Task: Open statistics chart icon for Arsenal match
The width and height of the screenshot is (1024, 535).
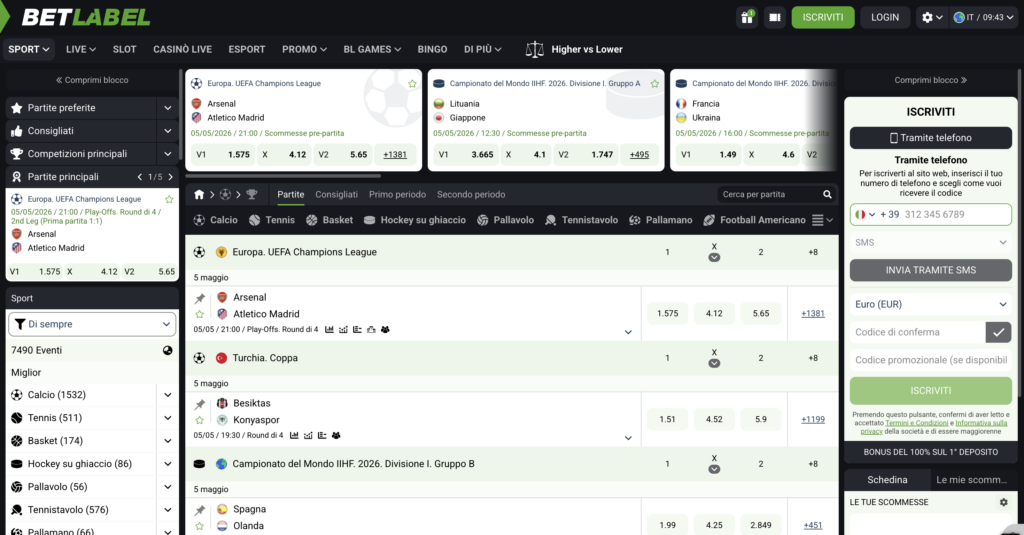Action: 329,330
